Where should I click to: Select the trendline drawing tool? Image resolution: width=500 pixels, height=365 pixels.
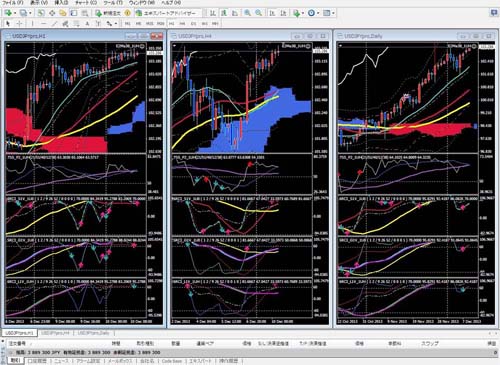point(55,24)
